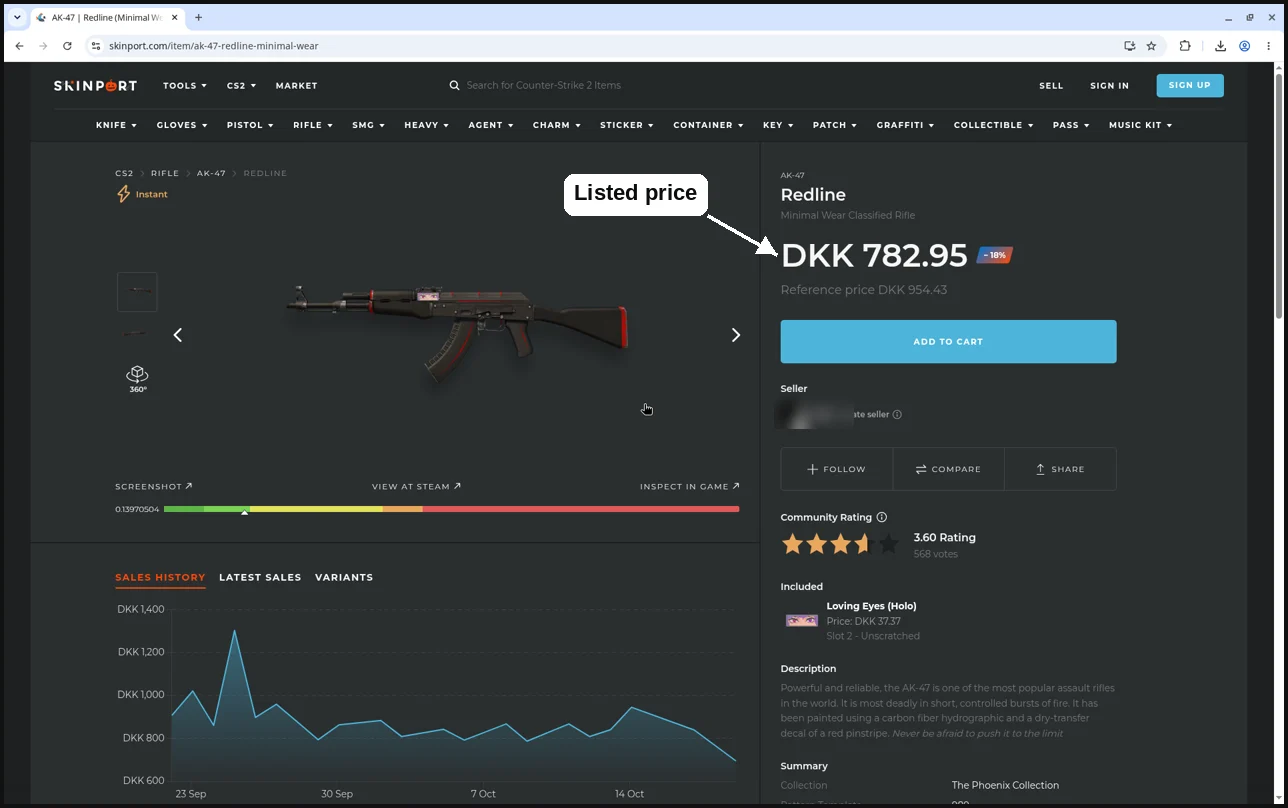The image size is (1288, 808).
Task: Click the search magnifier icon
Action: (455, 86)
